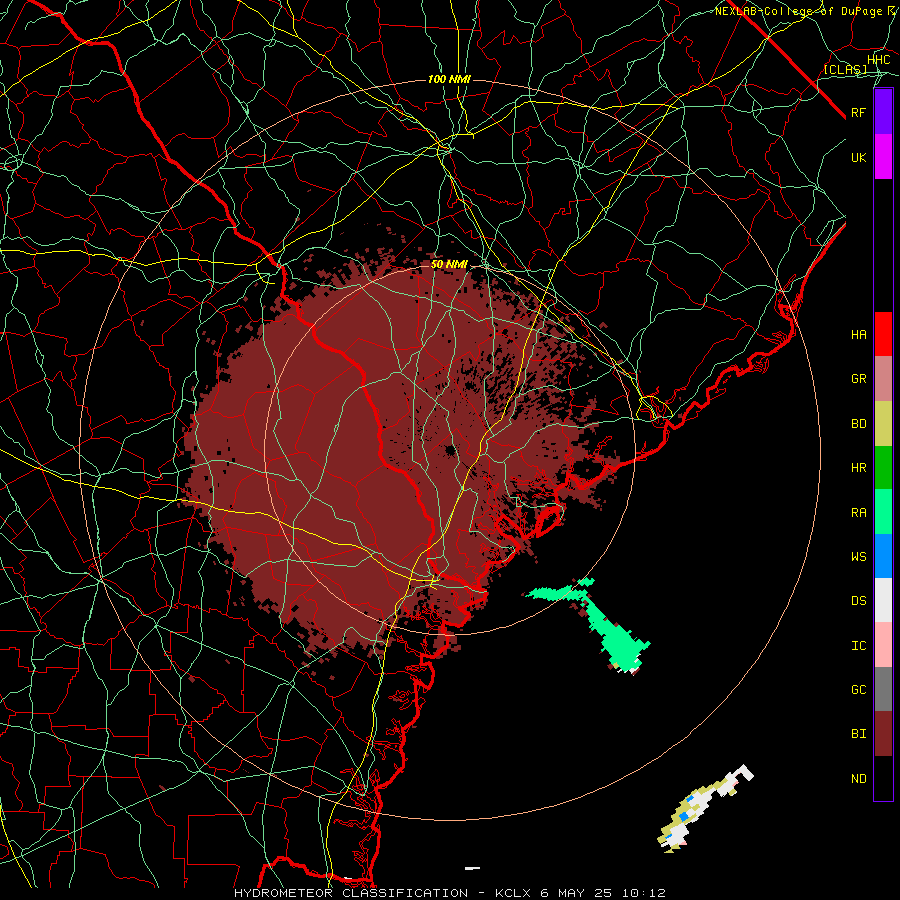Screen dimensions: 900x900
Task: Click the 100 NMI range ring label
Action: click(449, 79)
